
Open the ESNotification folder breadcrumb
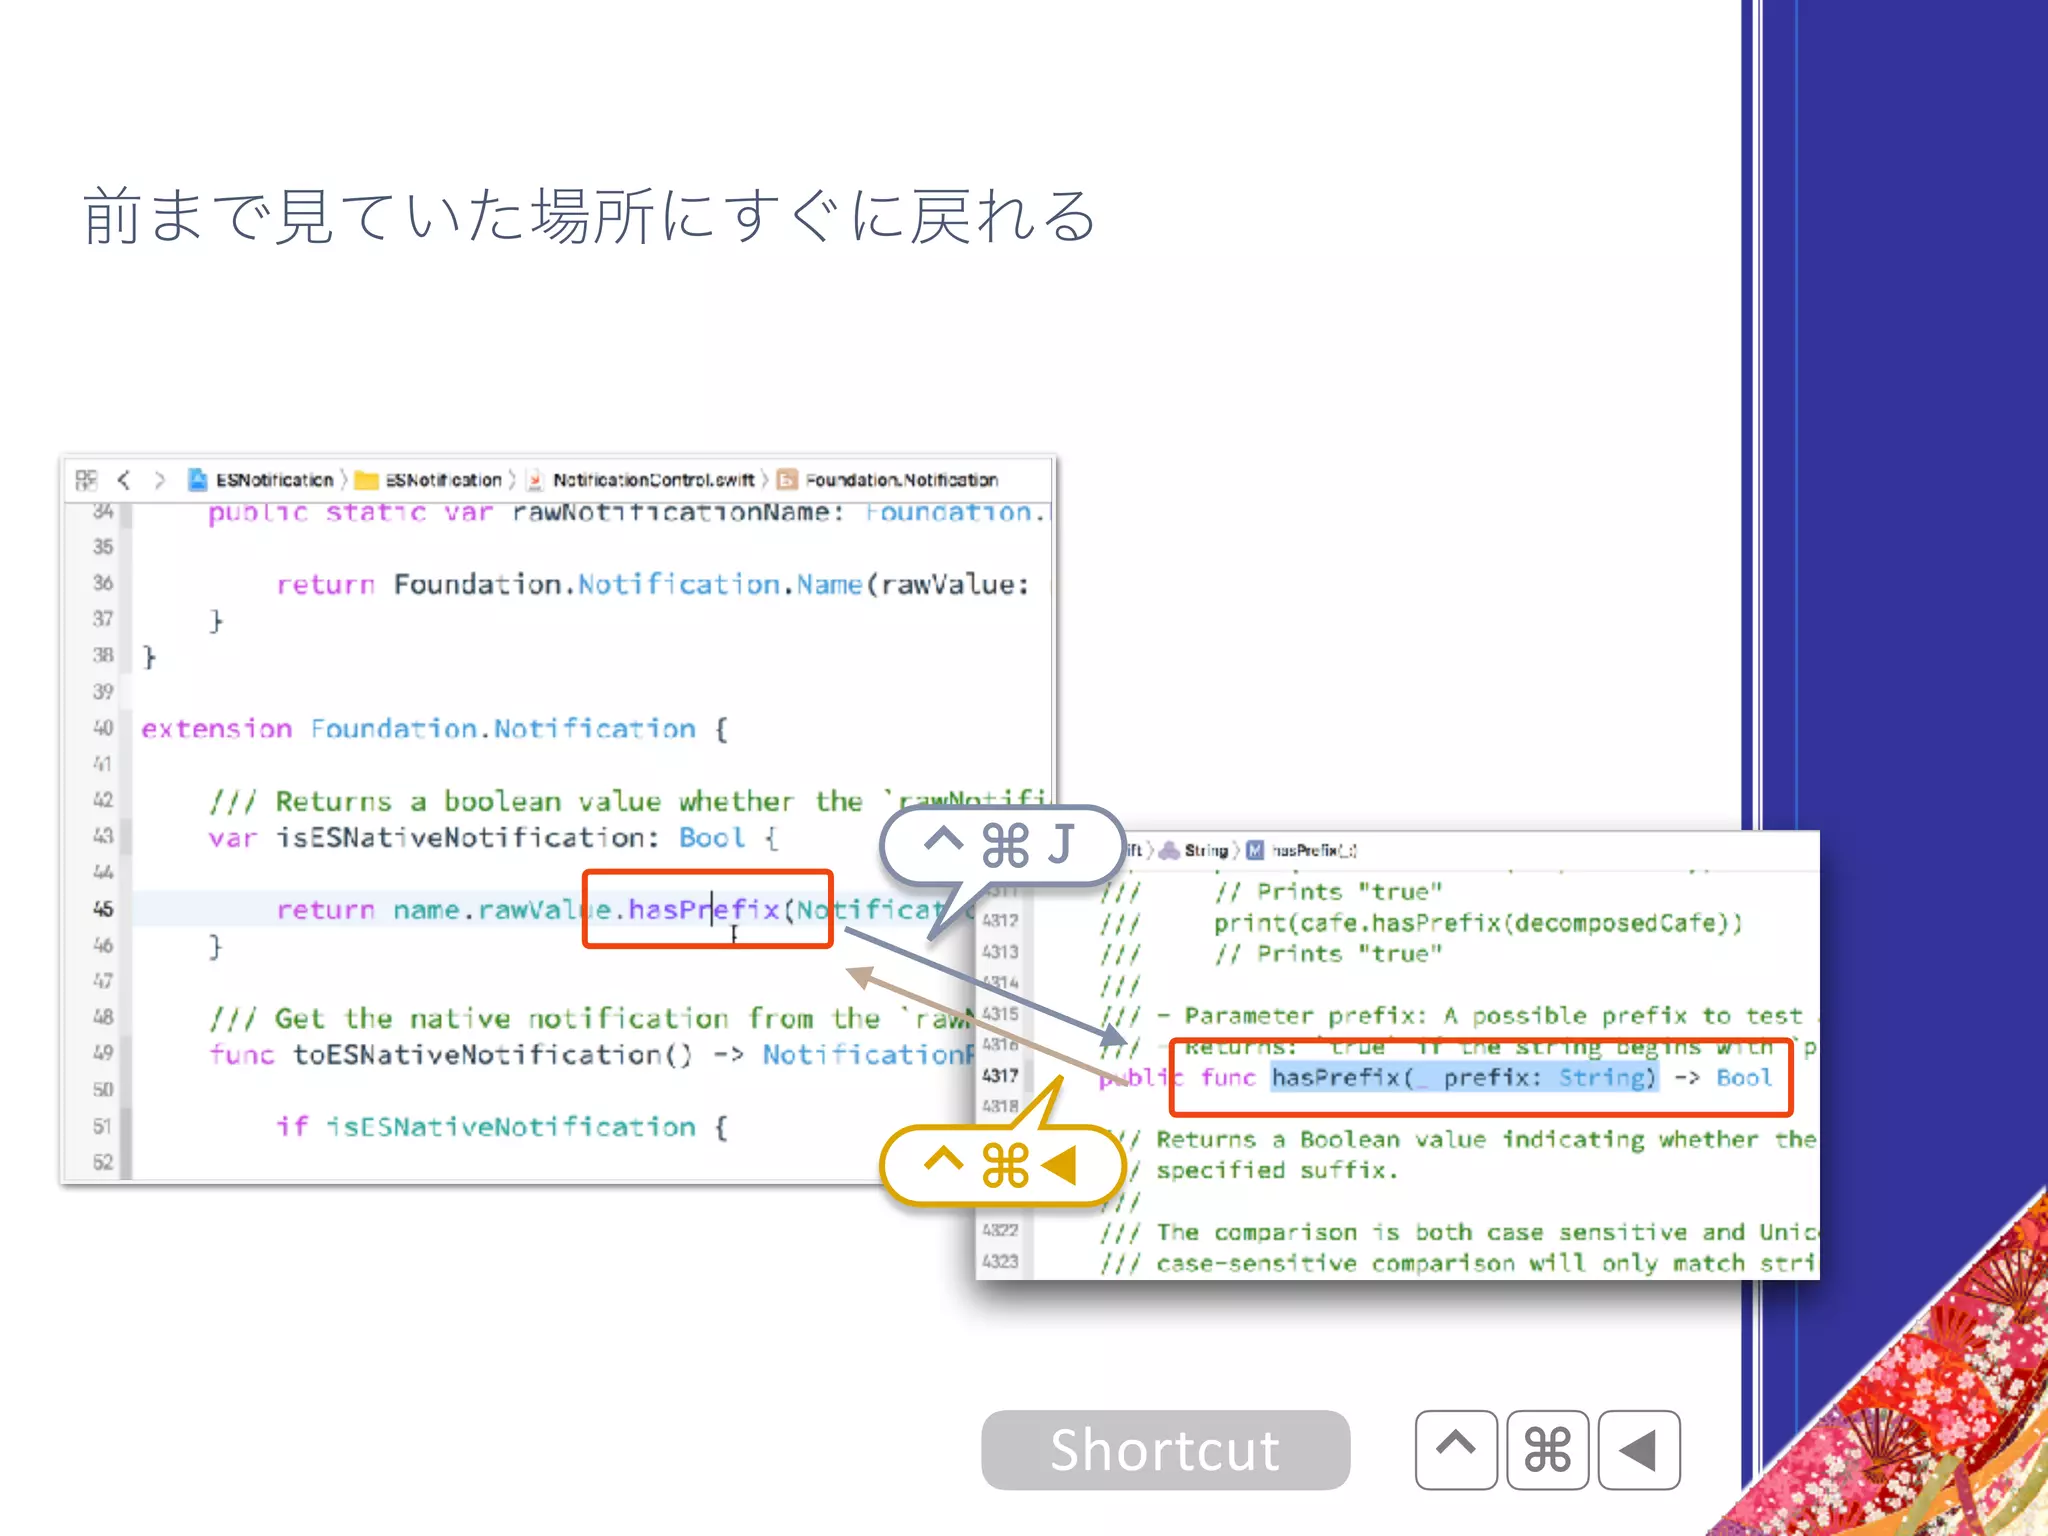(430, 480)
